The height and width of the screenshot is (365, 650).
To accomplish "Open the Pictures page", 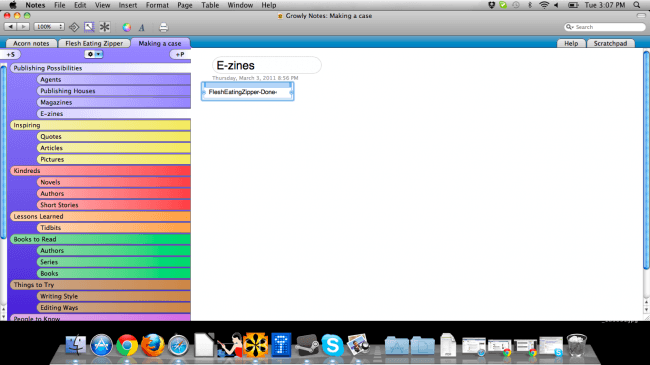I will tap(114, 159).
